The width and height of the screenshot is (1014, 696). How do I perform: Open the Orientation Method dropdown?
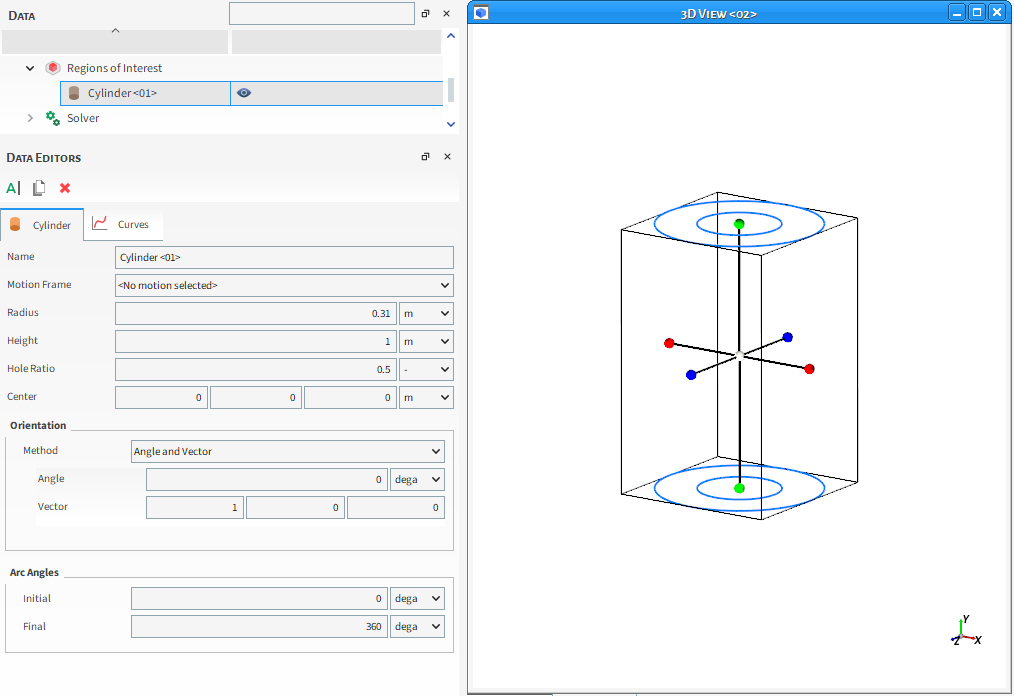(x=288, y=451)
